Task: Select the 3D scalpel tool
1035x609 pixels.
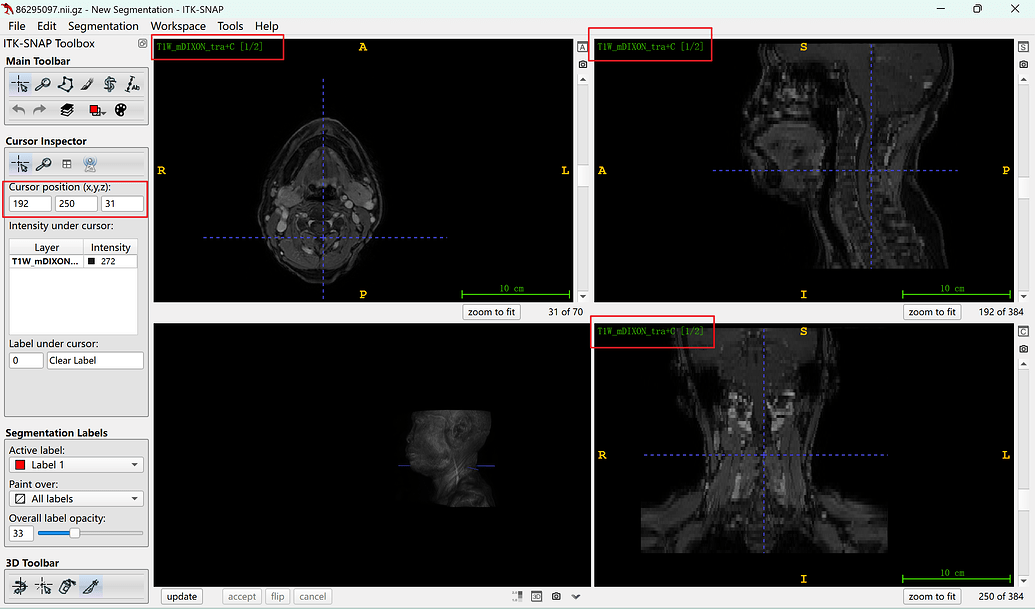Action: [90, 586]
